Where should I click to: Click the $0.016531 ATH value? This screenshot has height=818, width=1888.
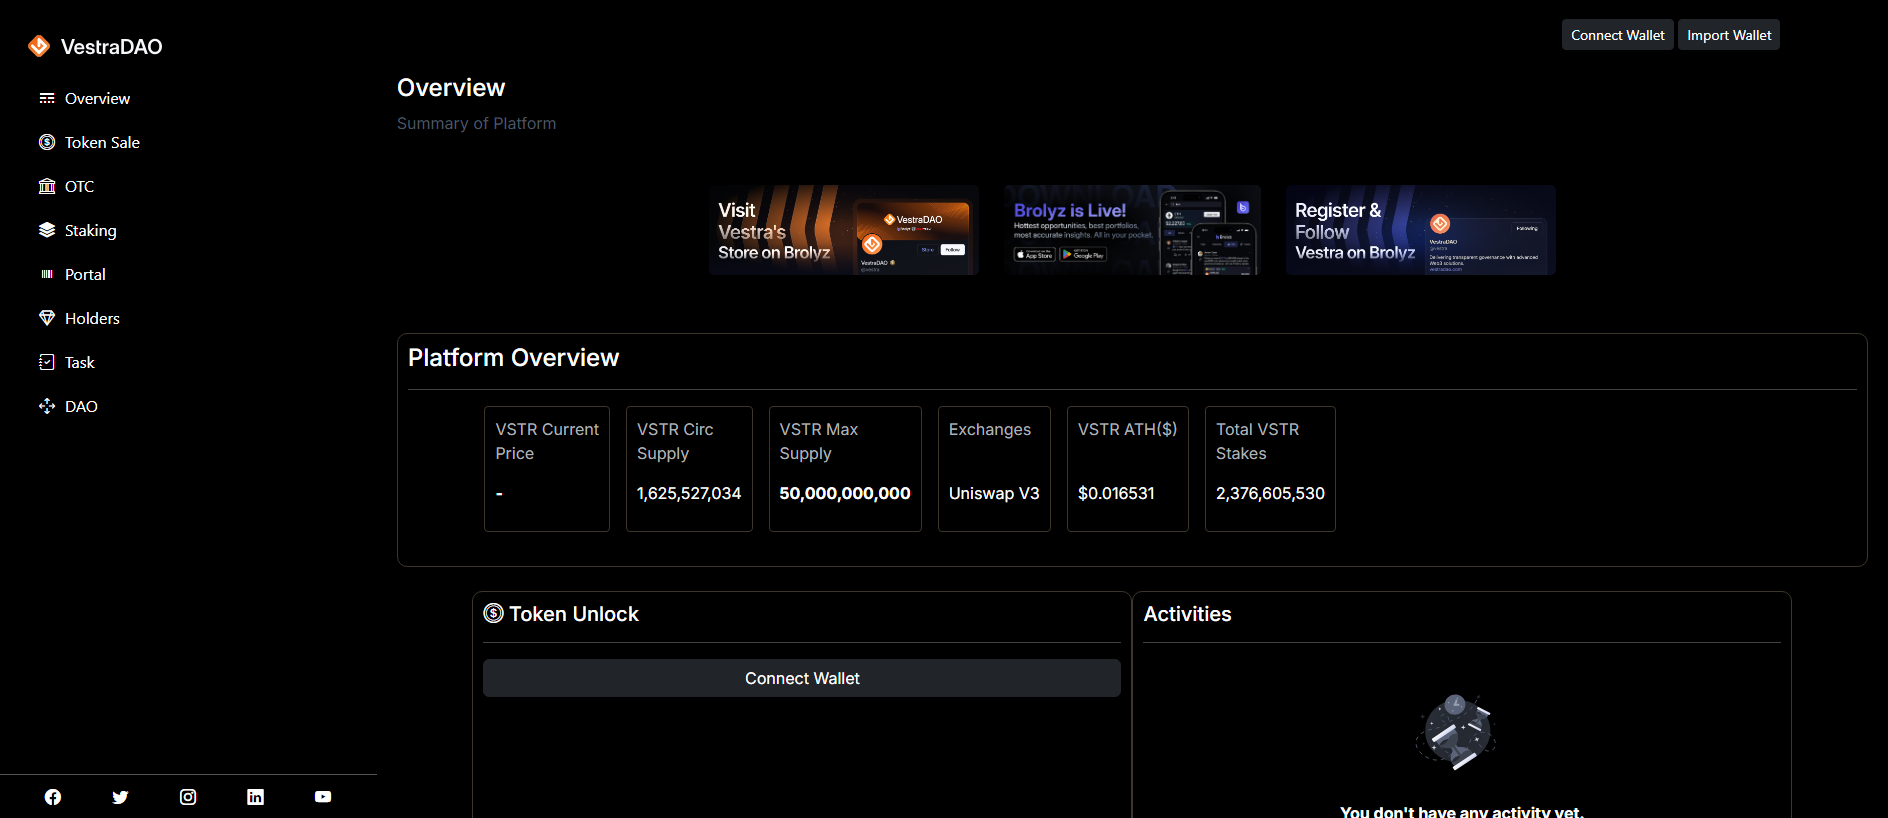tap(1116, 493)
